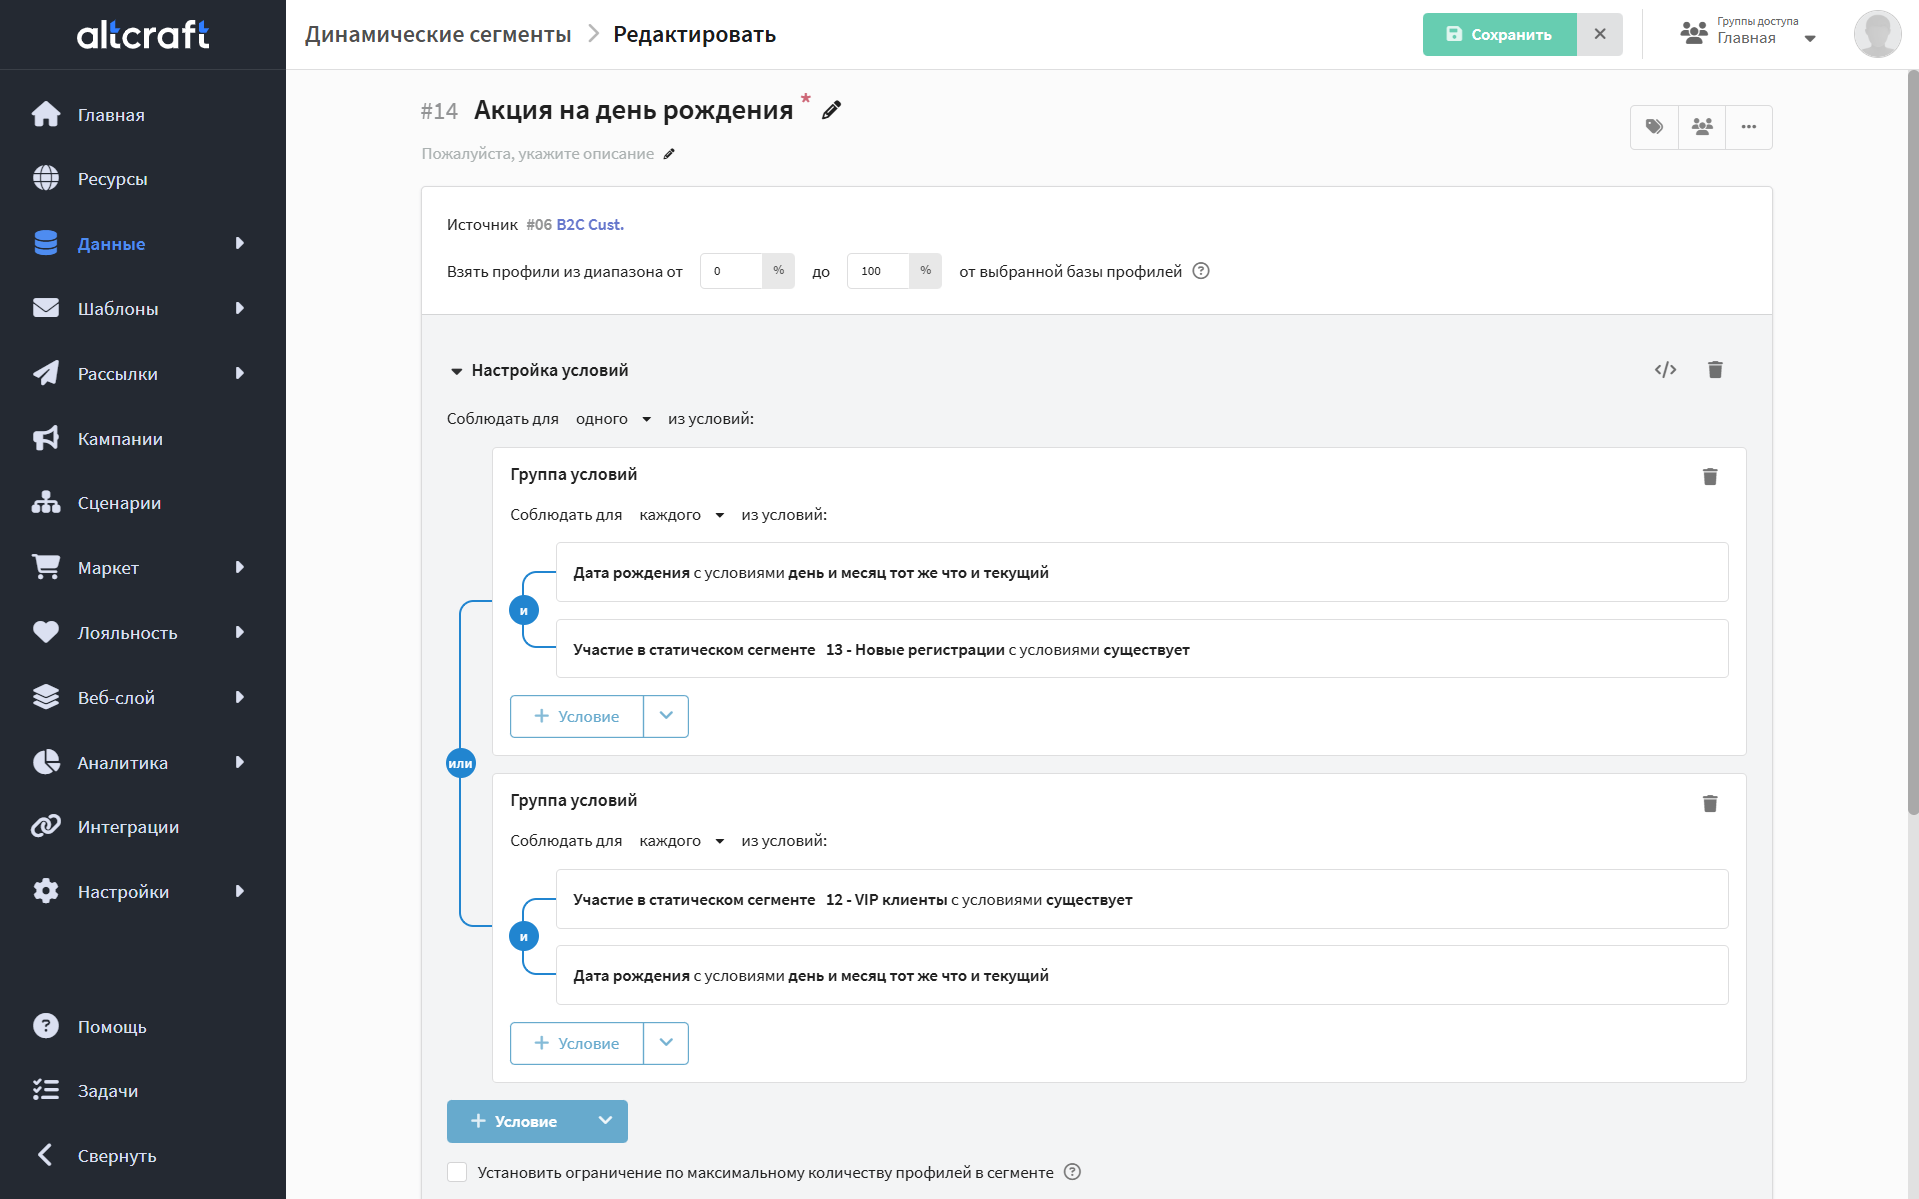Delete the first condition group with trash icon

coord(1710,477)
